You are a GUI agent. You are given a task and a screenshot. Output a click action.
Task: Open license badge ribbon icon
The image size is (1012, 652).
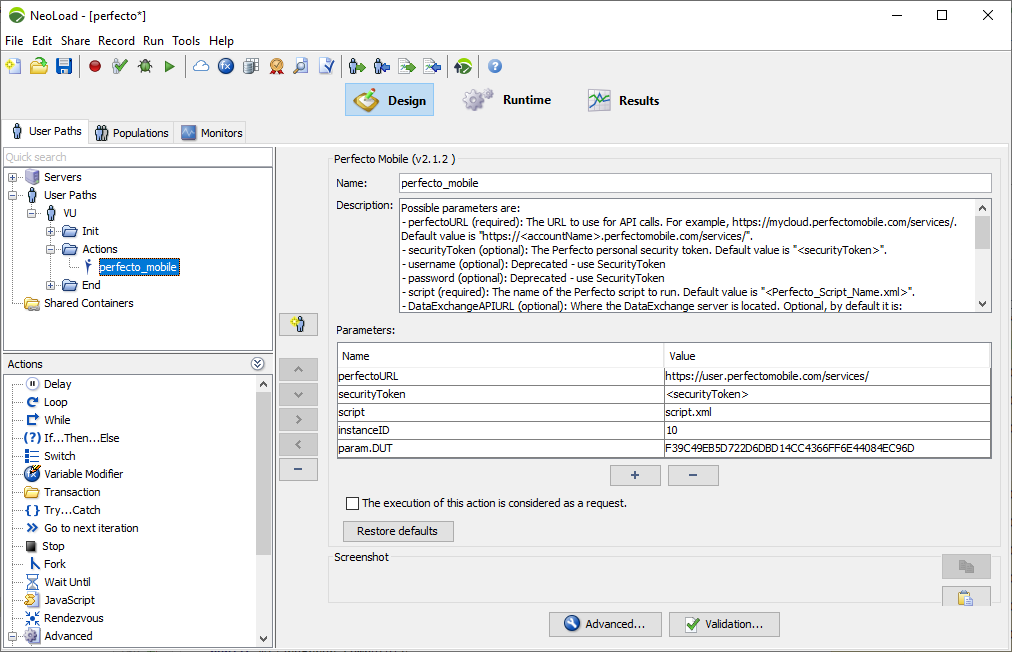tap(276, 66)
